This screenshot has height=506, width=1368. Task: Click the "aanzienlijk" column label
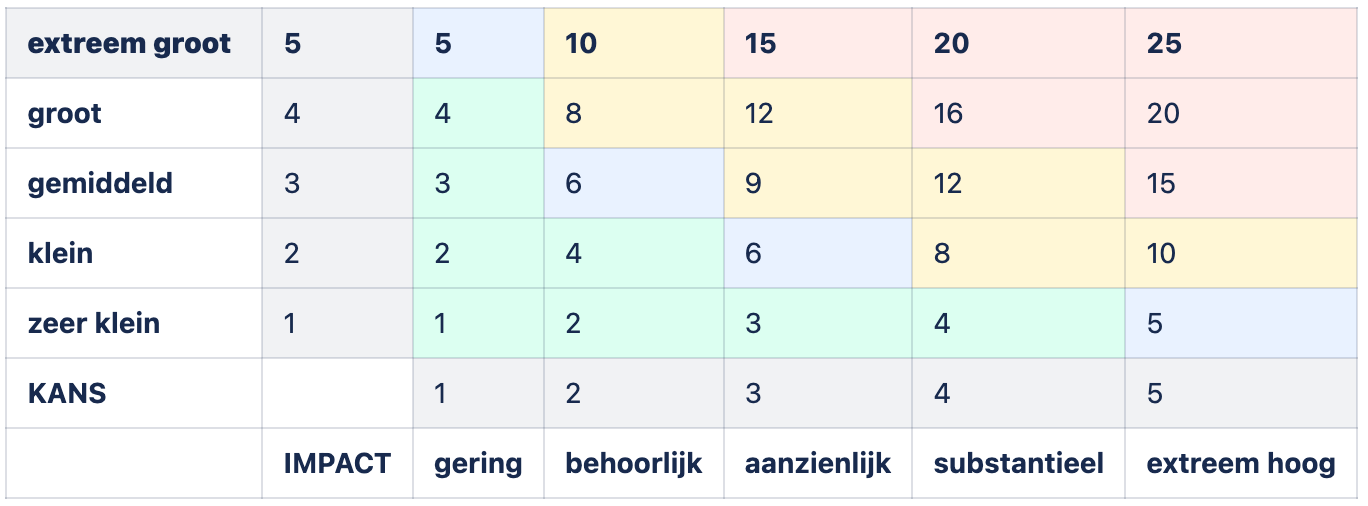click(x=817, y=464)
